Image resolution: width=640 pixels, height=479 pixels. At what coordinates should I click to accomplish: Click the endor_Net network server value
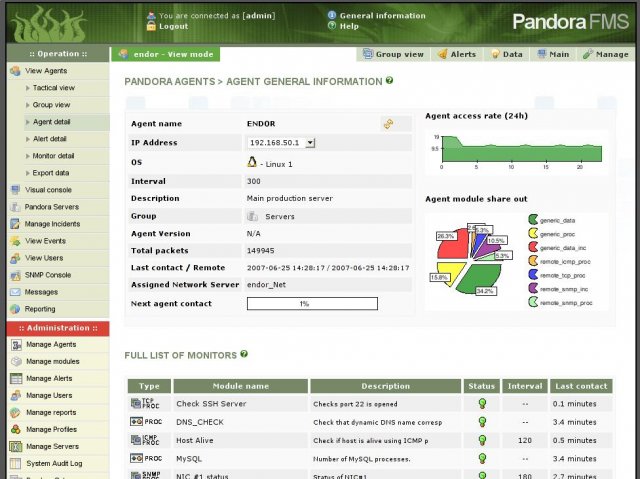pyautogui.click(x=266, y=285)
